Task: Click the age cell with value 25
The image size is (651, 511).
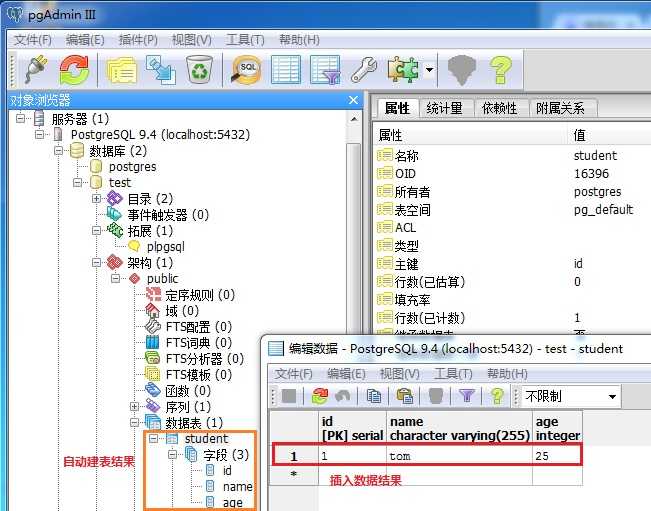Action: coord(557,456)
